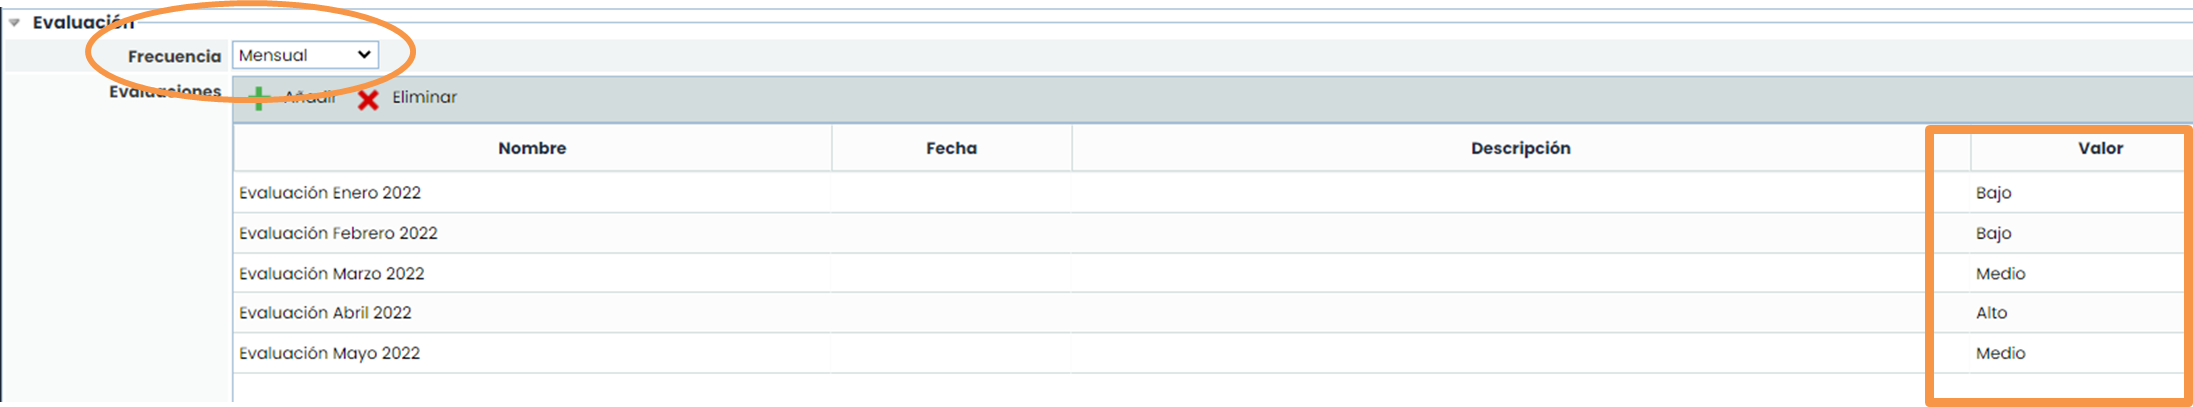Select the Evaluación Marzo 2022 row
This screenshot has height=407, width=2193.
[332, 273]
